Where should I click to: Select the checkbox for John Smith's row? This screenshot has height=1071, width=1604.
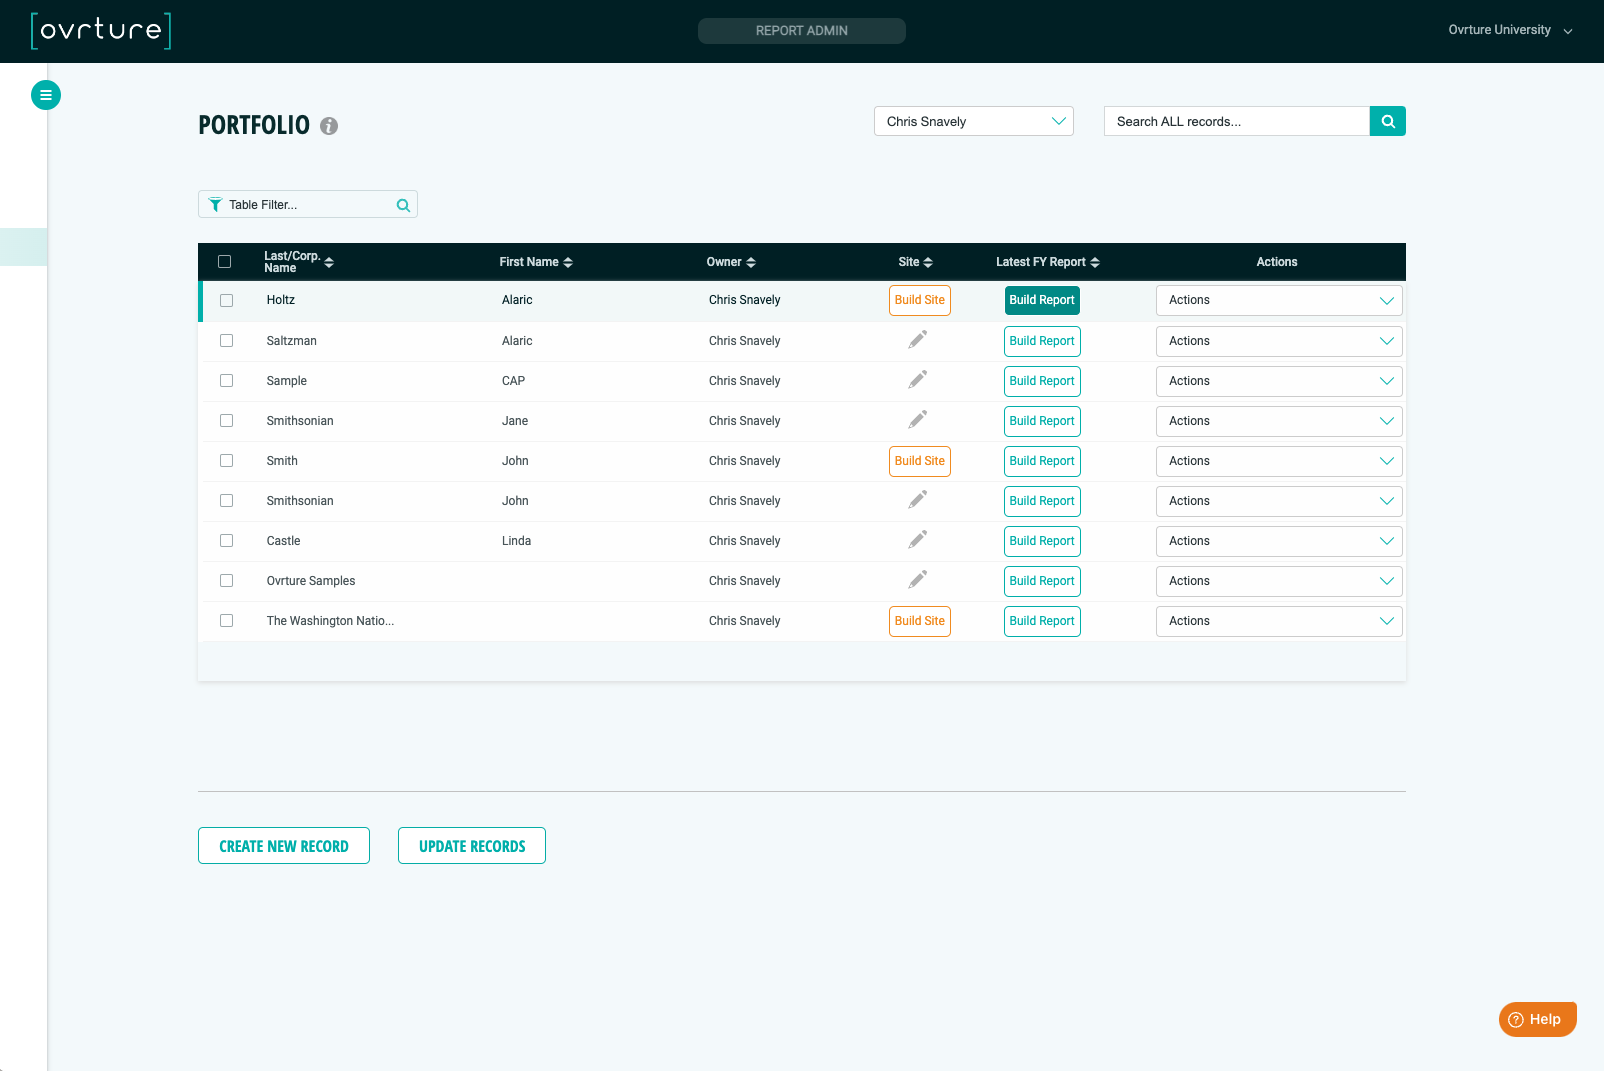click(226, 460)
